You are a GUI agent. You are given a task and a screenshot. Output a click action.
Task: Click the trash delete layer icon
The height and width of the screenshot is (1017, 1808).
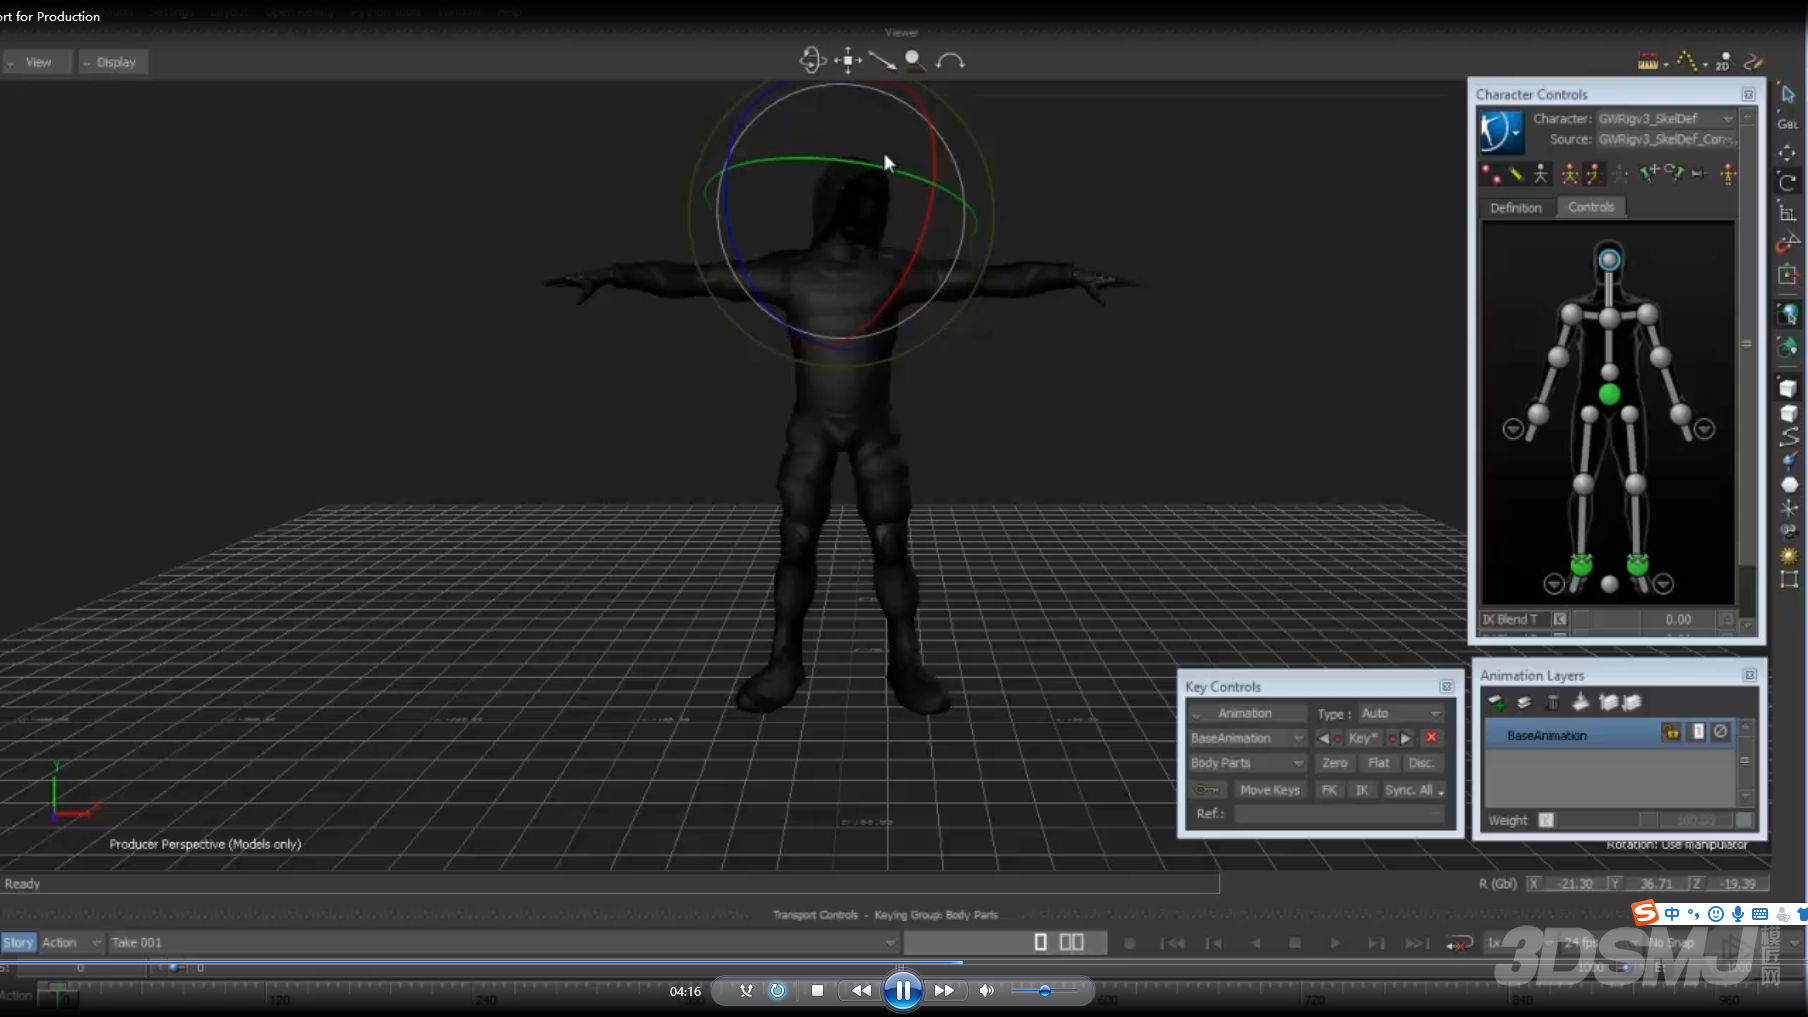click(x=1552, y=702)
